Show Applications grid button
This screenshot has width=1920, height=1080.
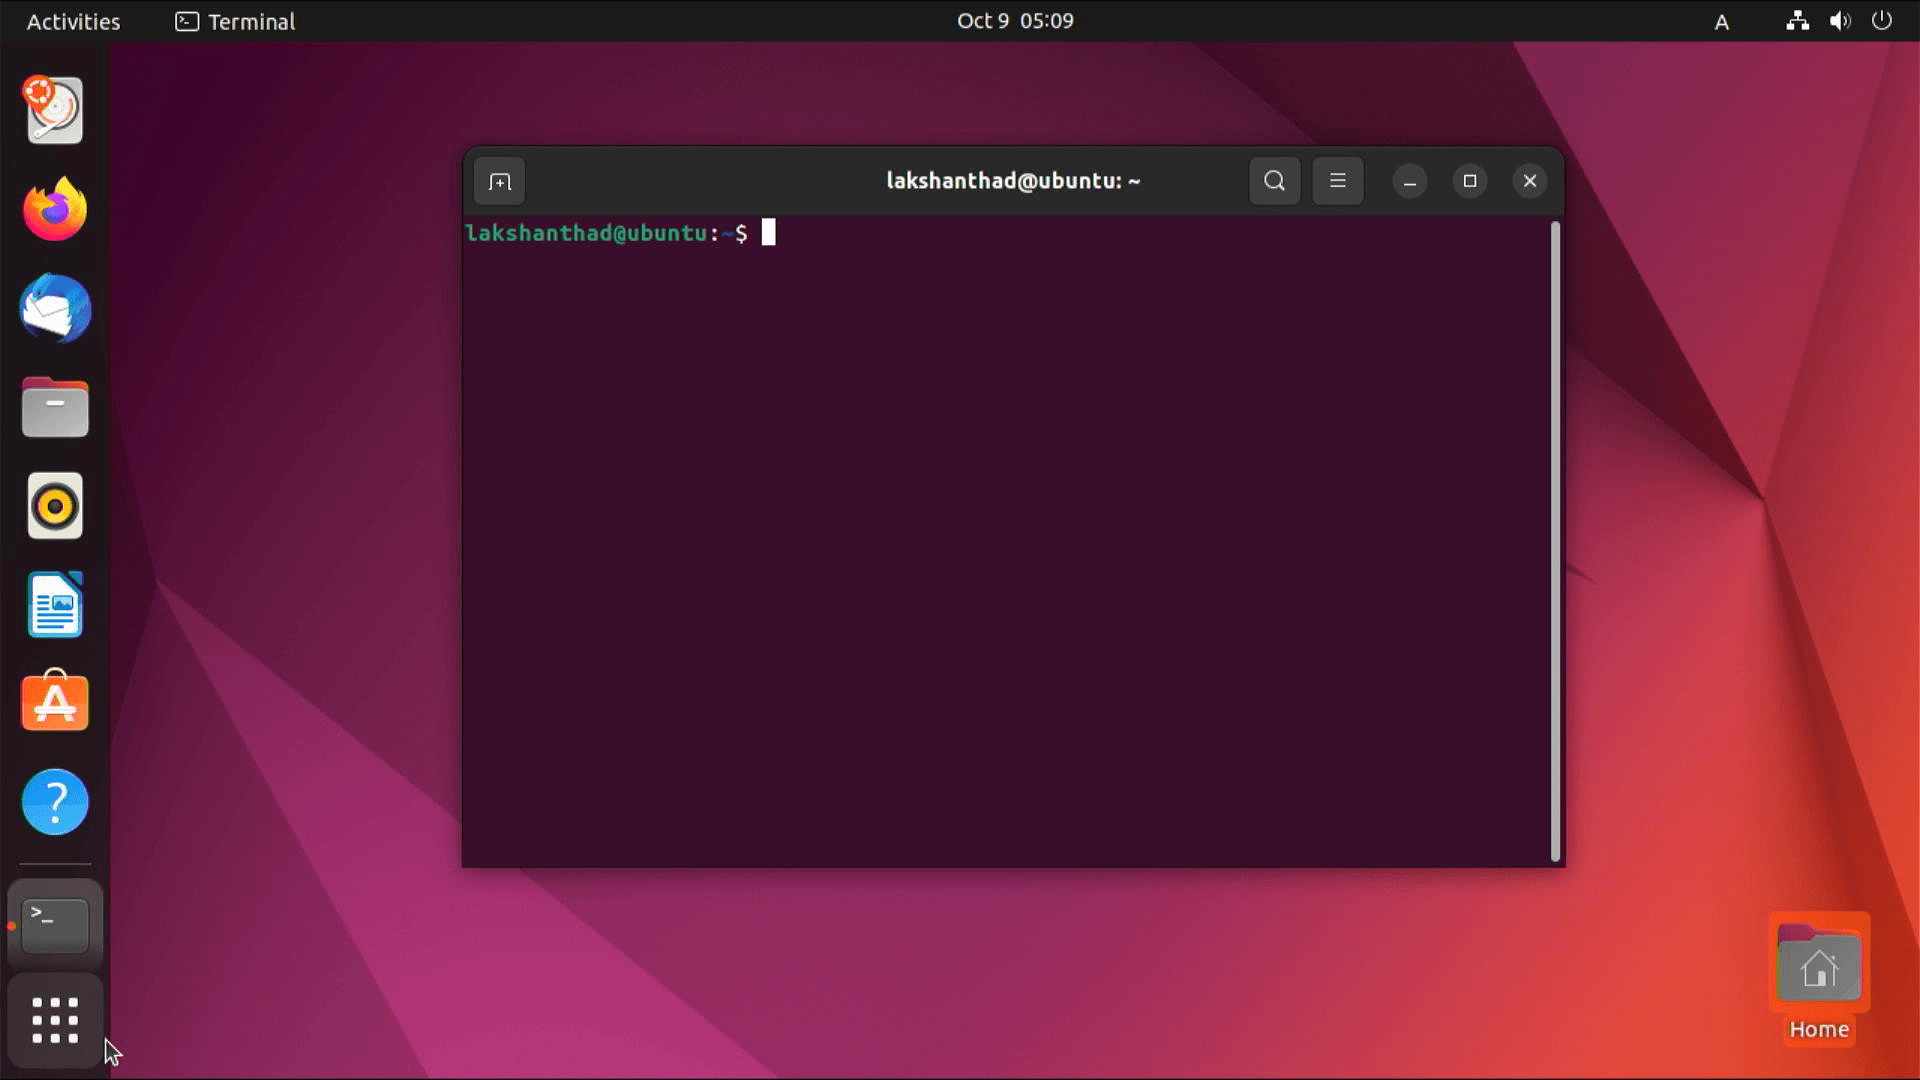point(55,1020)
